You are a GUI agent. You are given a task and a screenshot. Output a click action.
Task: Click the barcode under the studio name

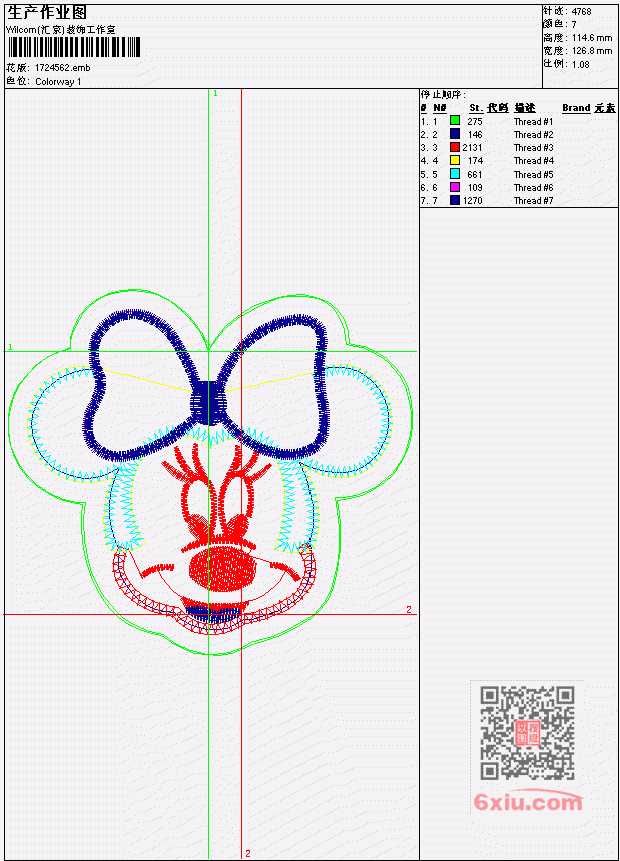point(74,47)
